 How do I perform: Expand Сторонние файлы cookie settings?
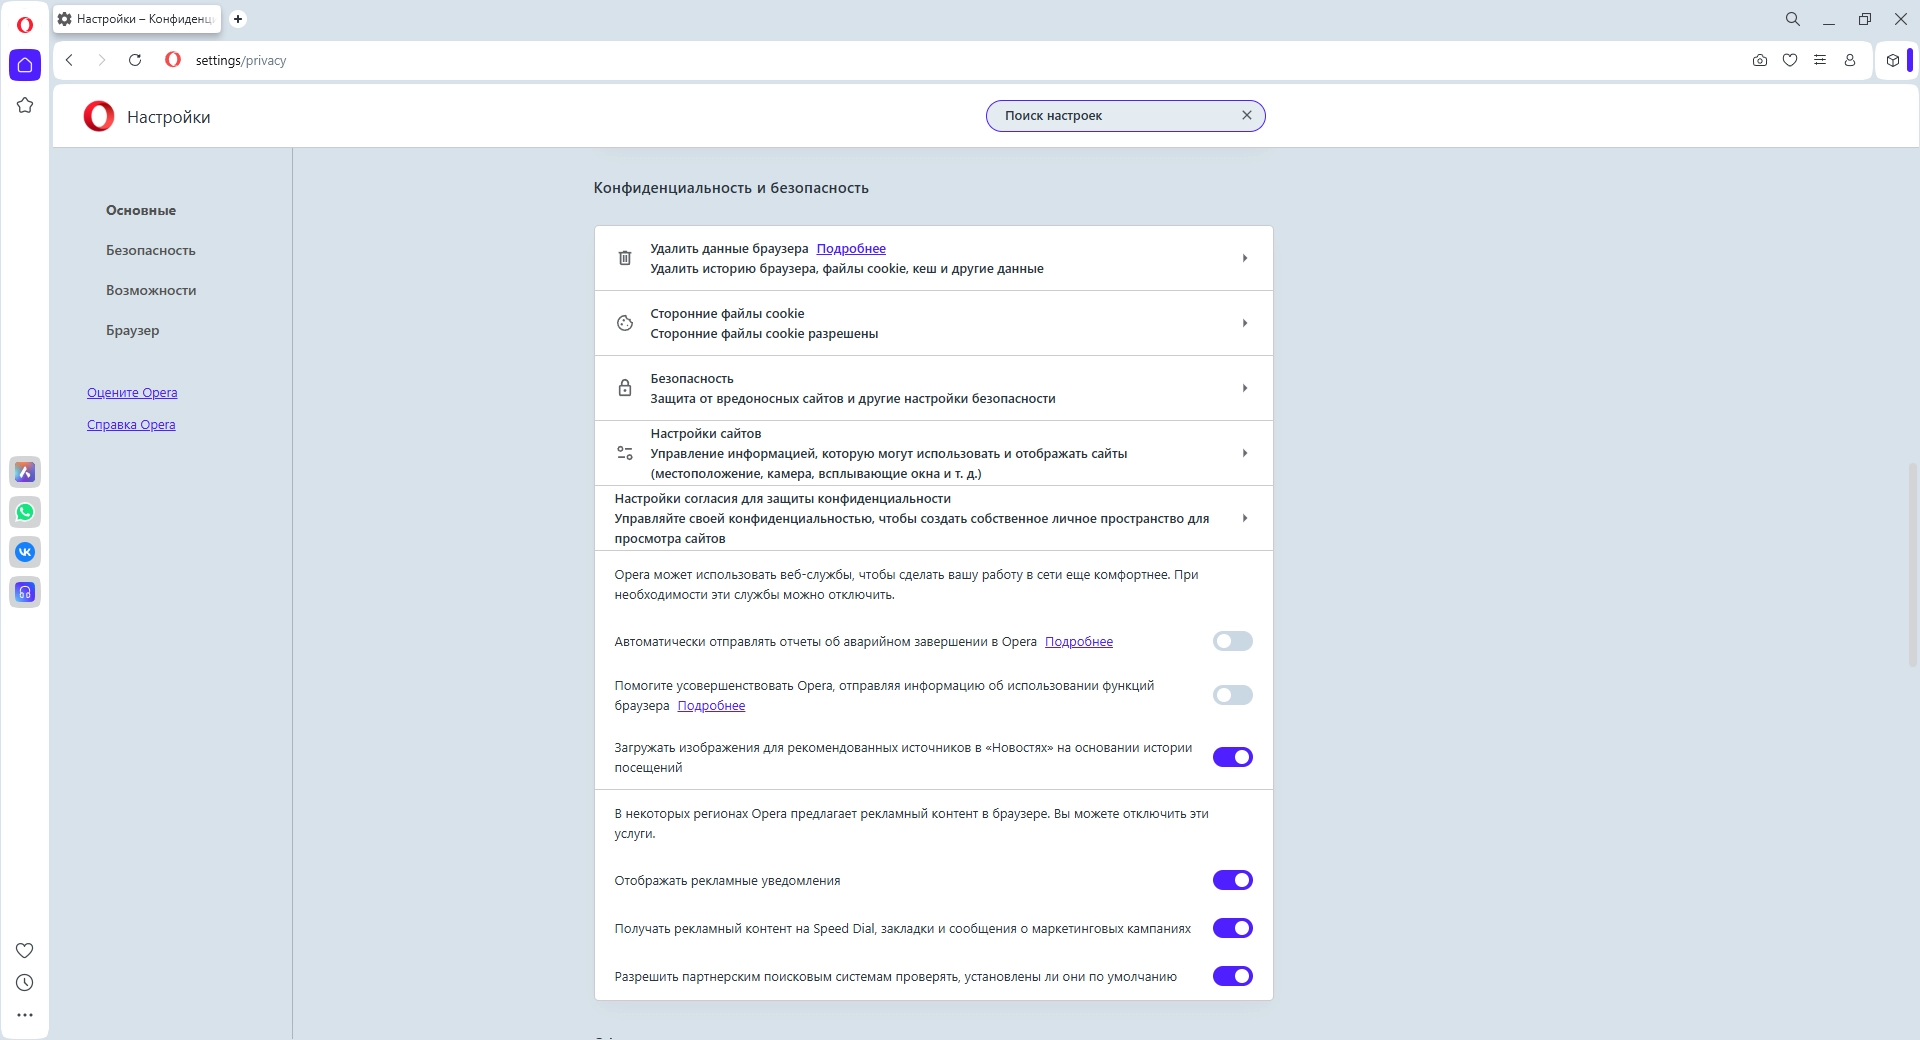click(x=933, y=323)
